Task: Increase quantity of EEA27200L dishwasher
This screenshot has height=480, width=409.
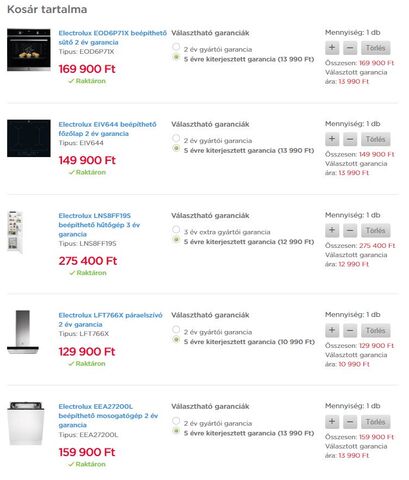Action: coord(332,422)
